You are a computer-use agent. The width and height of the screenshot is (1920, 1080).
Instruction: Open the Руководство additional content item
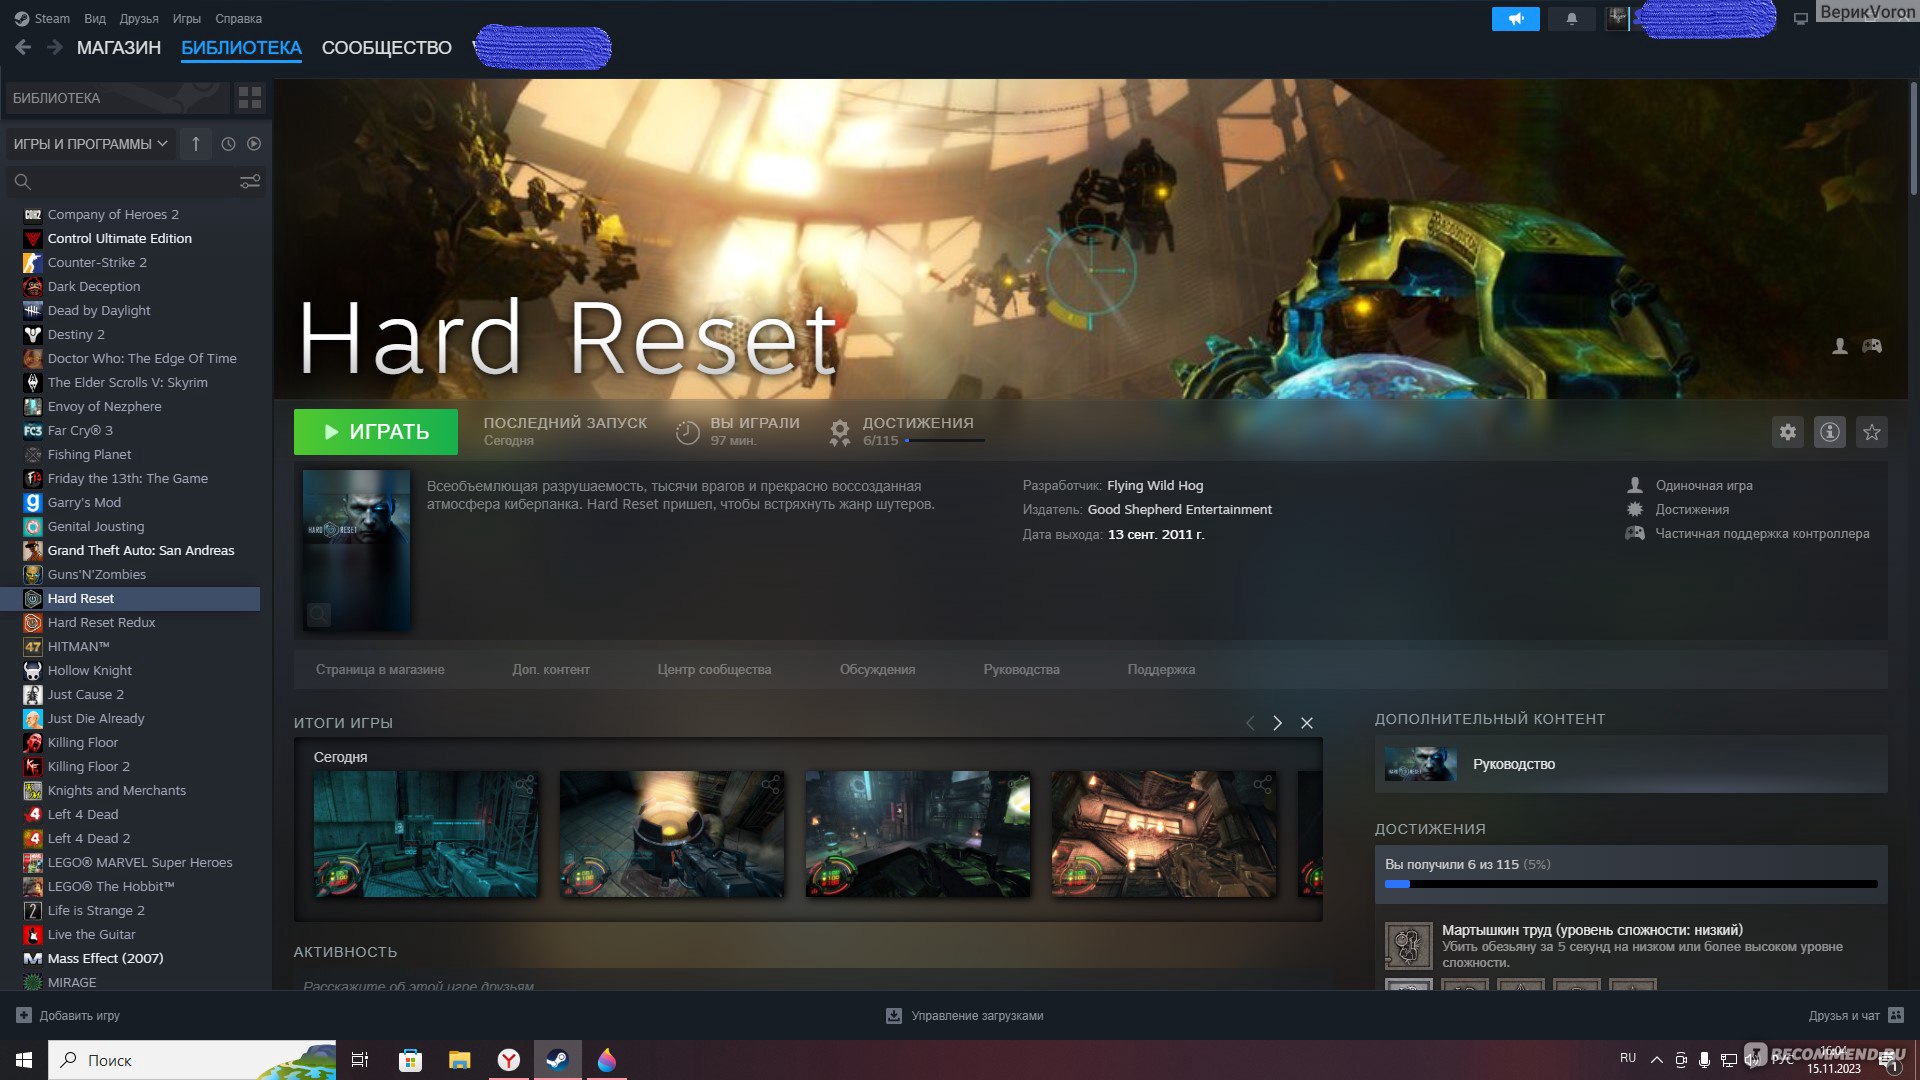(x=1631, y=764)
